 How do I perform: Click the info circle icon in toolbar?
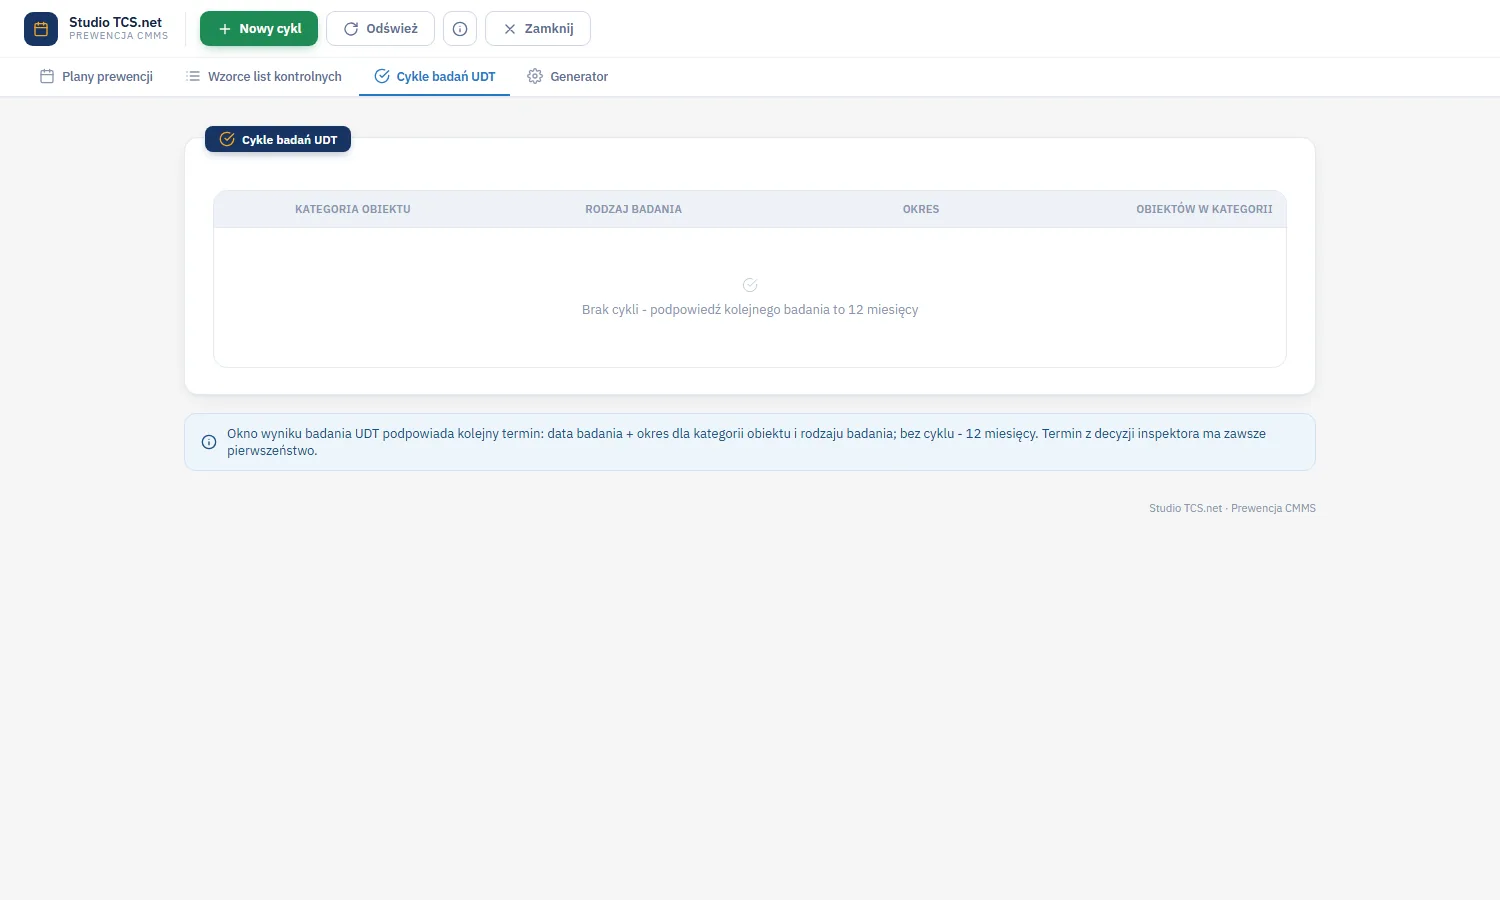(x=460, y=29)
